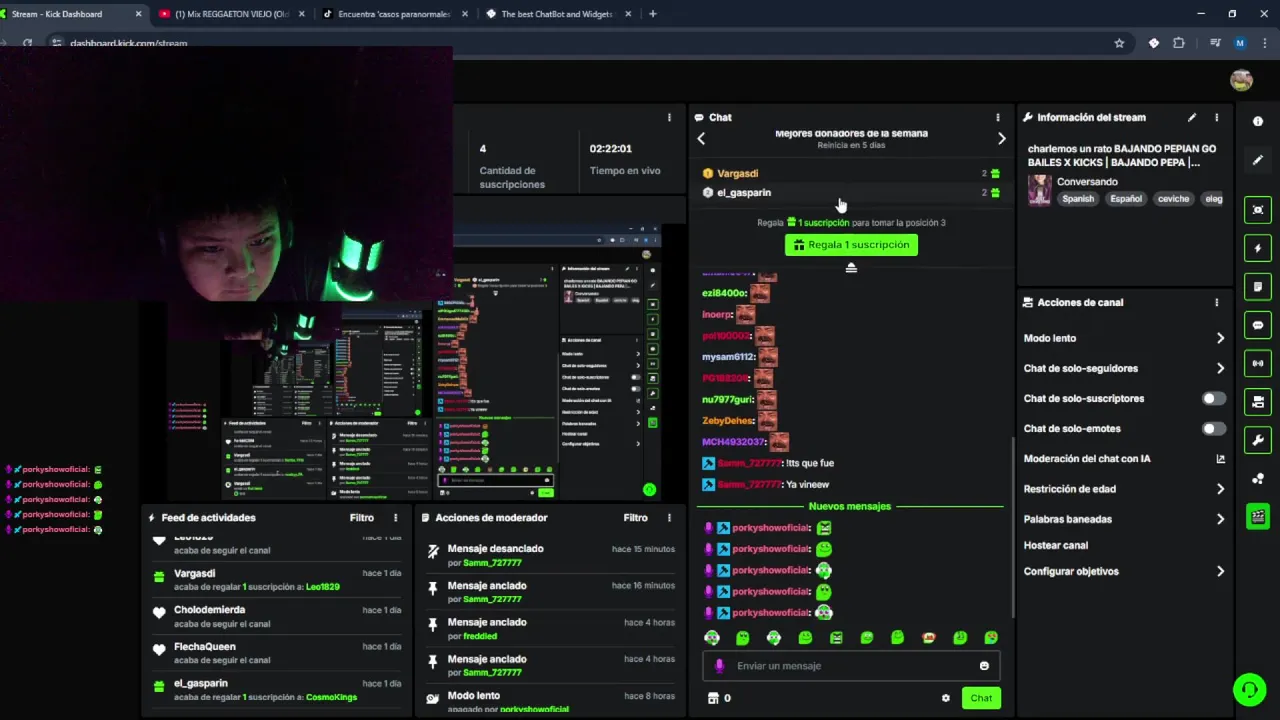Click Cholodemierda in the activity feed
This screenshot has width=1280, height=720.
click(209, 610)
